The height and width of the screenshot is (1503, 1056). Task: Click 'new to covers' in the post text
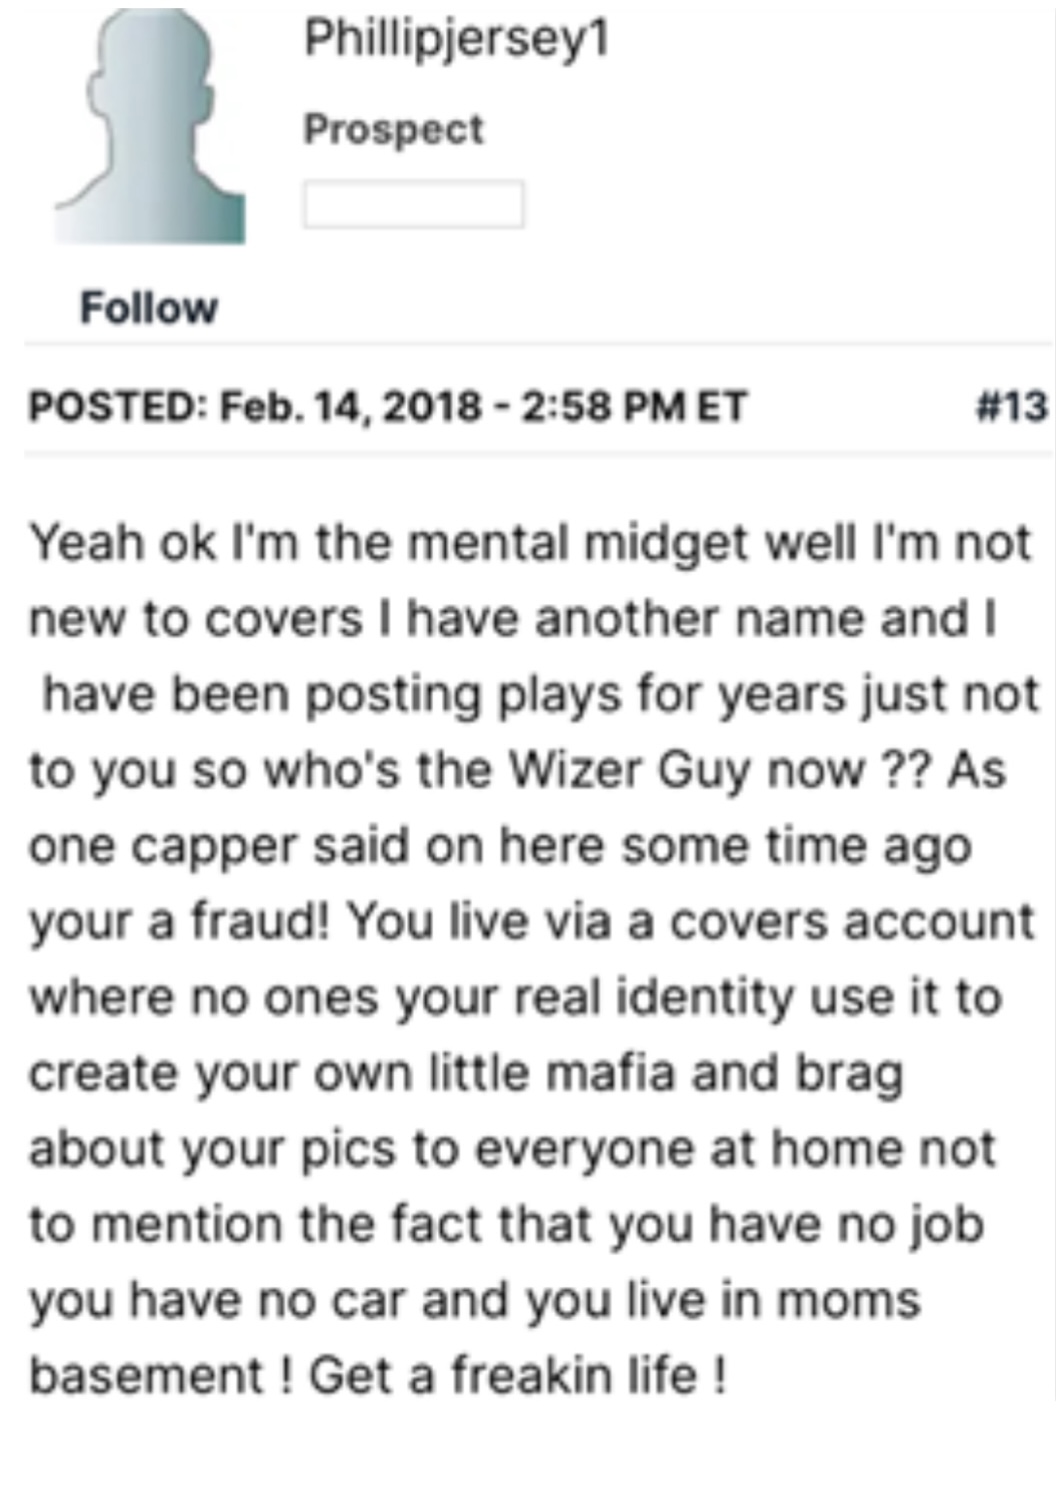coord(196,619)
